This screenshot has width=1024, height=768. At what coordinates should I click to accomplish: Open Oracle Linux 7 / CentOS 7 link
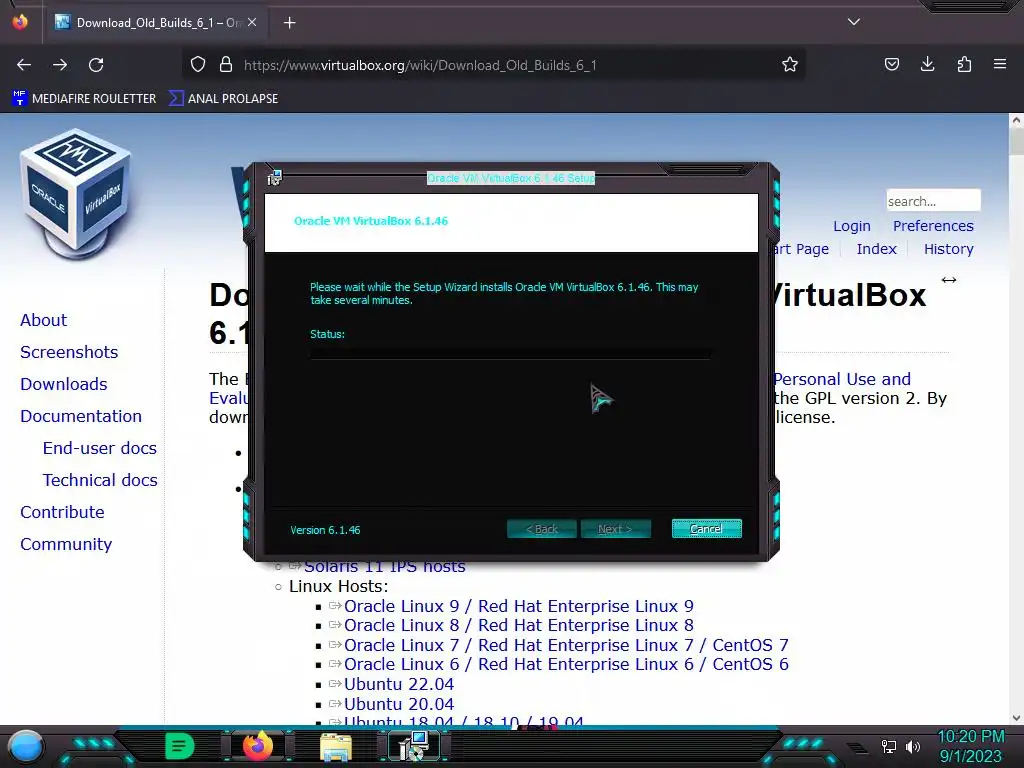(566, 645)
